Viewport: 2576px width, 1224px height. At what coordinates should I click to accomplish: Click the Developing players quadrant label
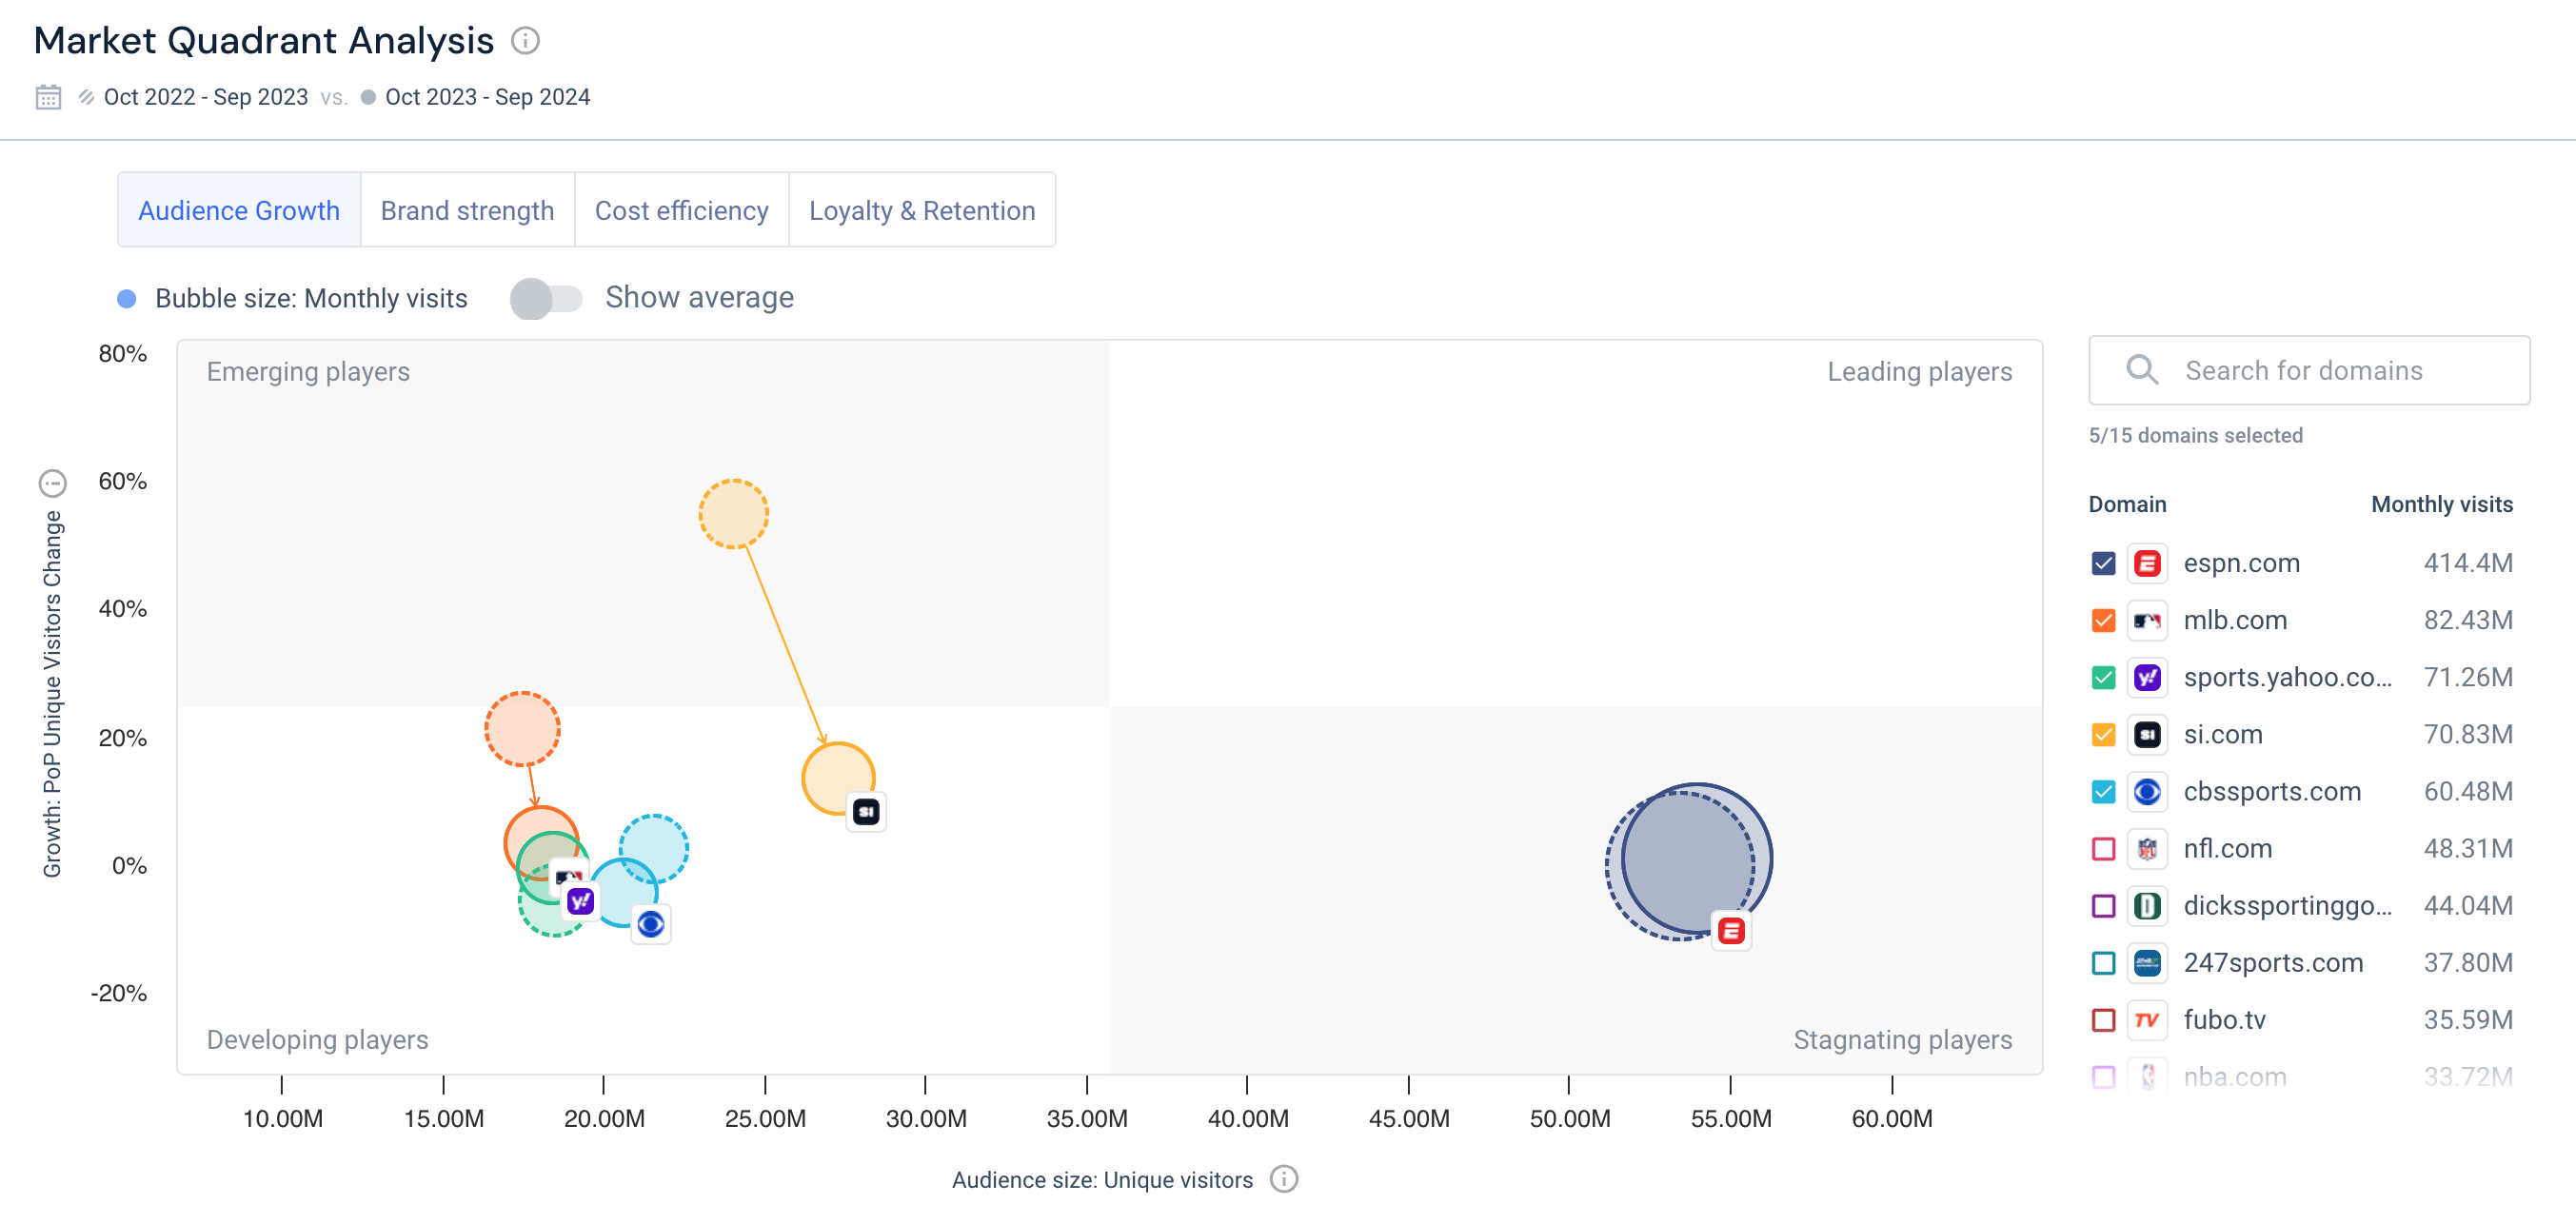coord(317,1040)
